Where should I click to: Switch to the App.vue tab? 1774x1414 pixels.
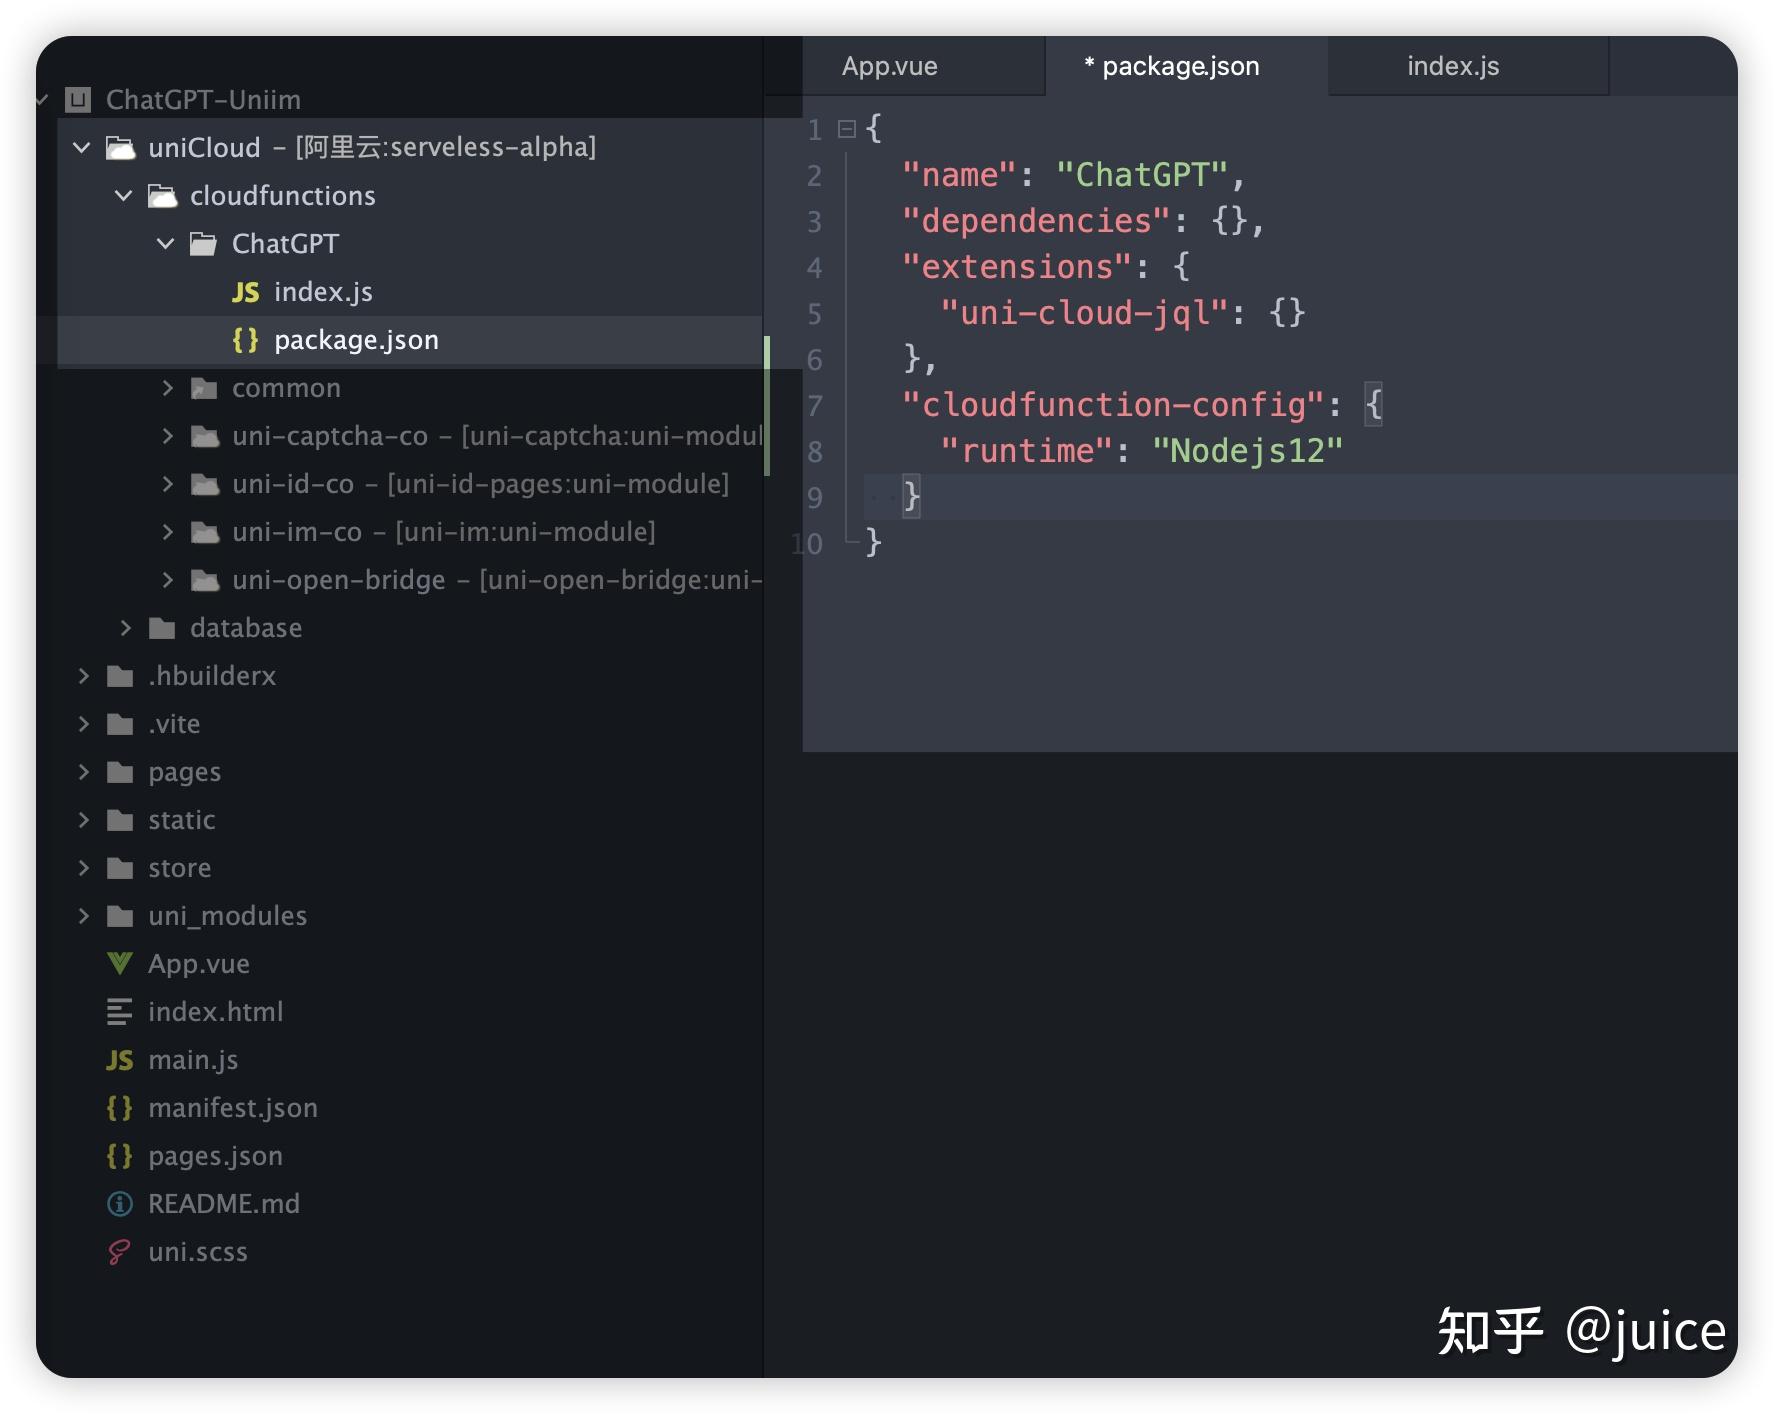890,66
